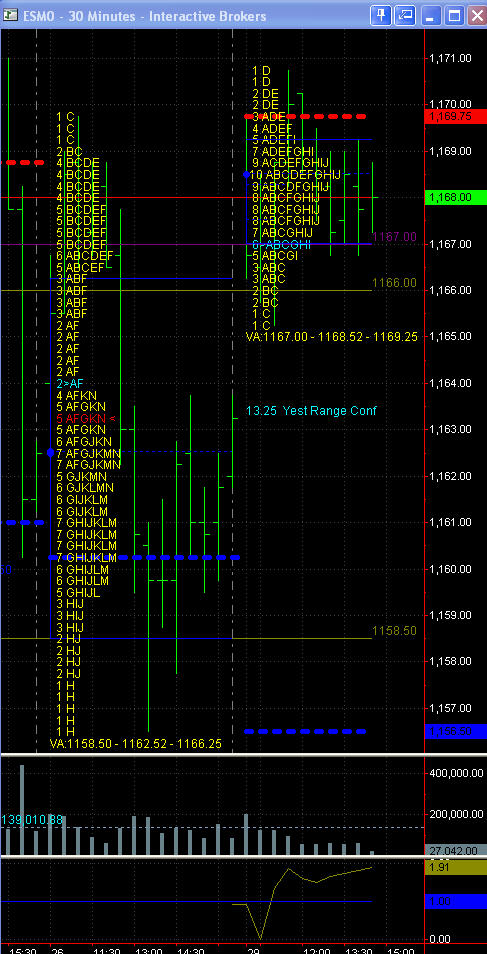The height and width of the screenshot is (954, 487).
Task: Click the cyan 139,010.88 volume average label
Action: click(32, 820)
